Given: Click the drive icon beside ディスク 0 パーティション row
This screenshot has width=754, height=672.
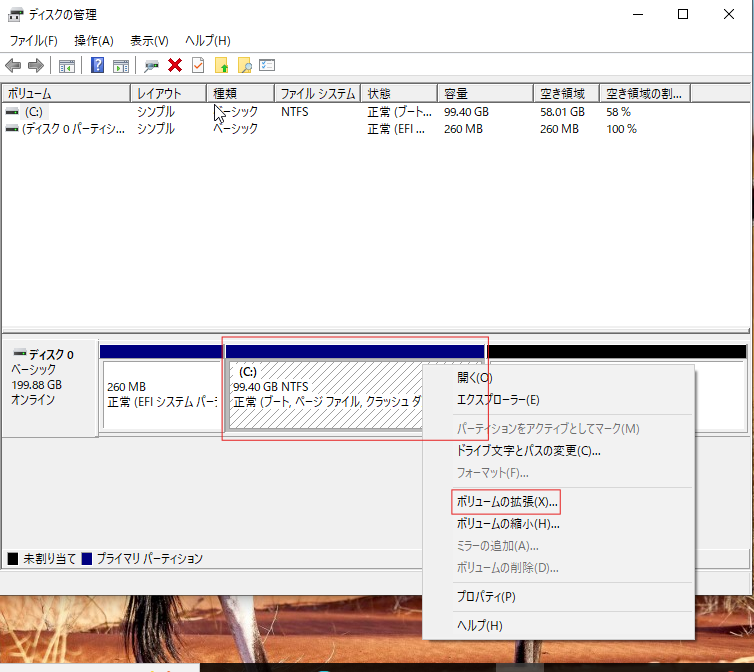Looking at the screenshot, I should click(12, 129).
